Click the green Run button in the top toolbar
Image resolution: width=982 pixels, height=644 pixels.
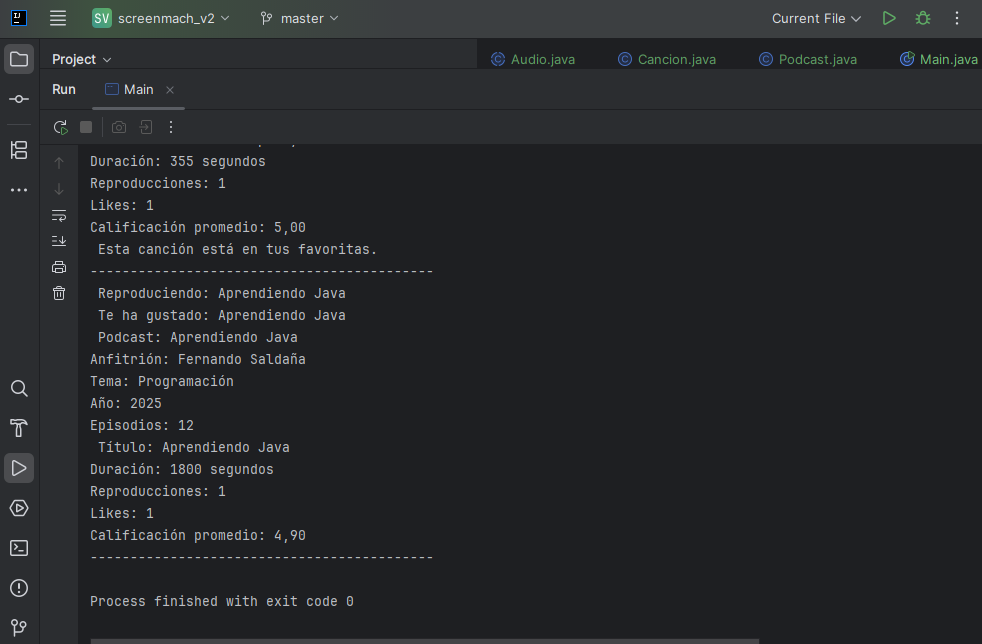click(x=889, y=18)
